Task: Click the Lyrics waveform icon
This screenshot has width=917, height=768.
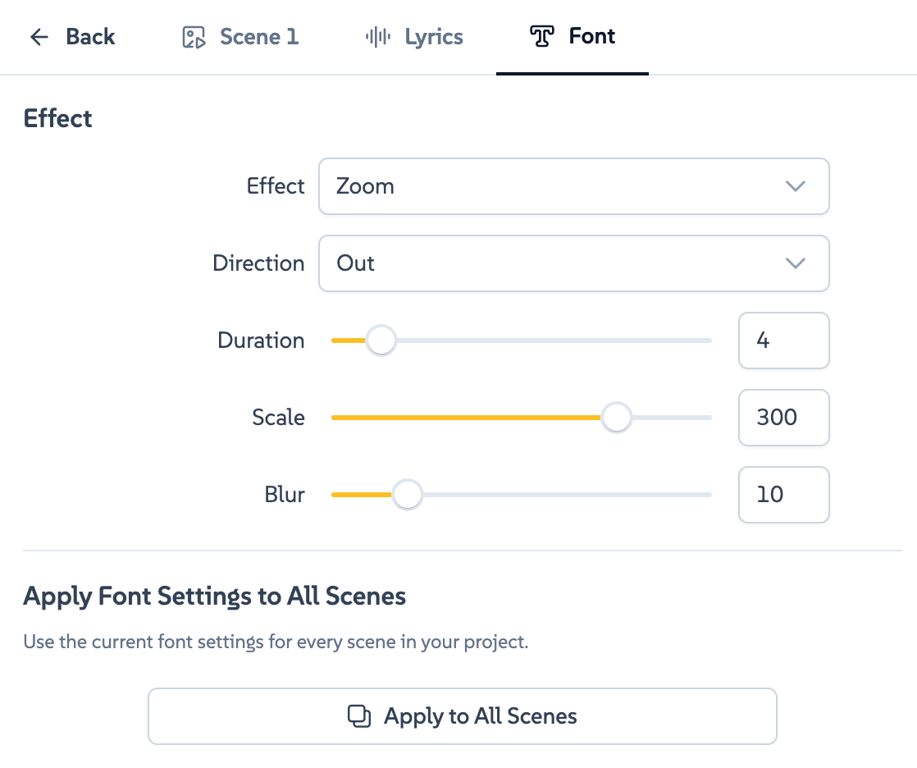Action: pos(378,37)
